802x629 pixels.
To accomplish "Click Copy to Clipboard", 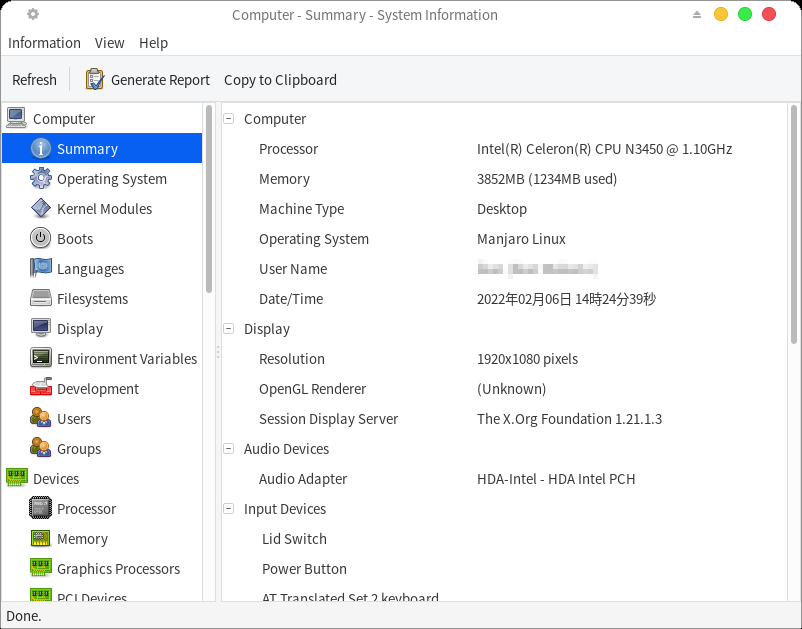I will (x=280, y=80).
